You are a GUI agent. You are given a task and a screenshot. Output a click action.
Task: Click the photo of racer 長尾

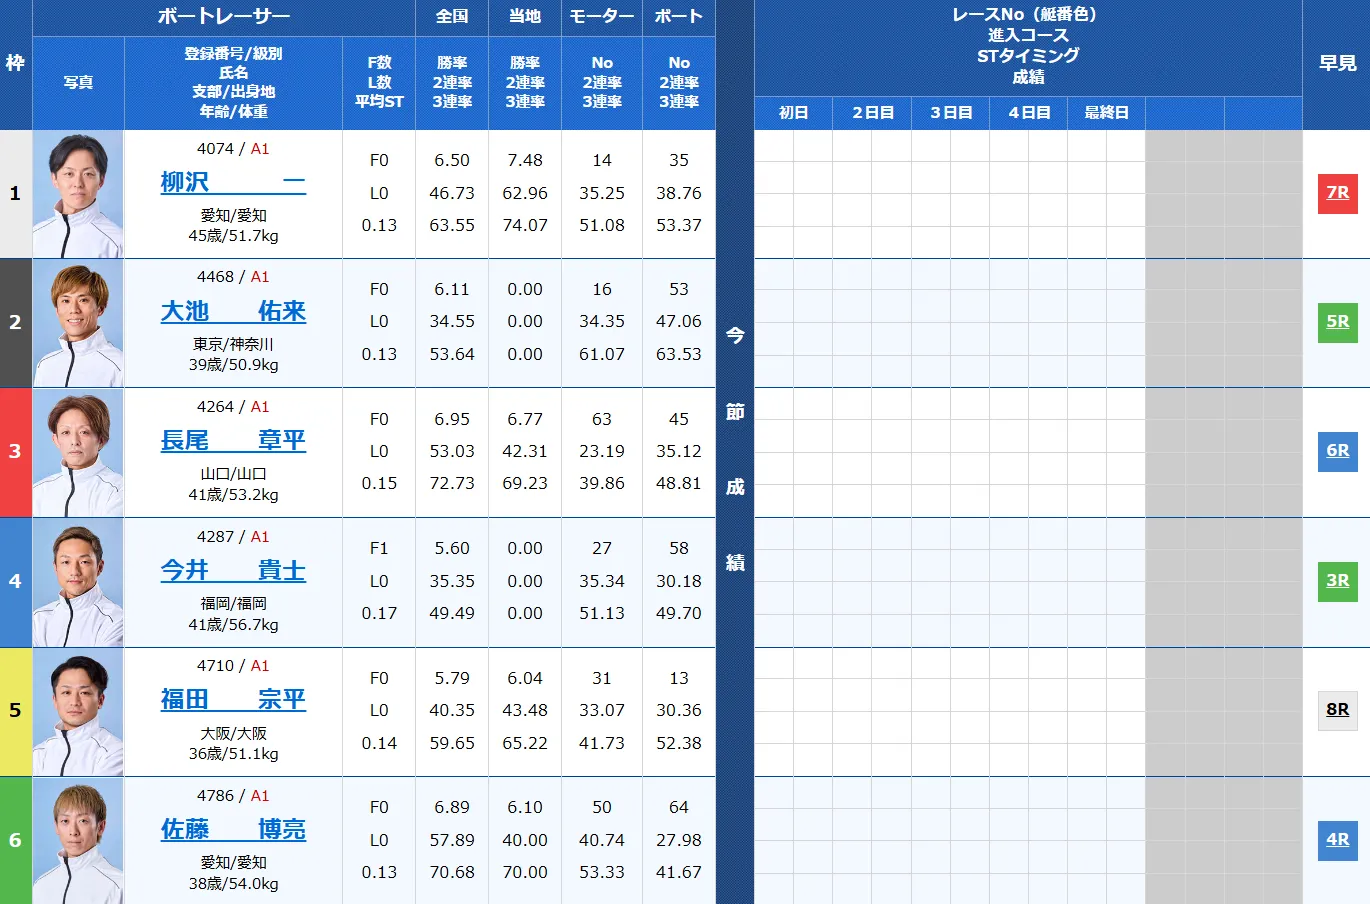pyautogui.click(x=78, y=453)
